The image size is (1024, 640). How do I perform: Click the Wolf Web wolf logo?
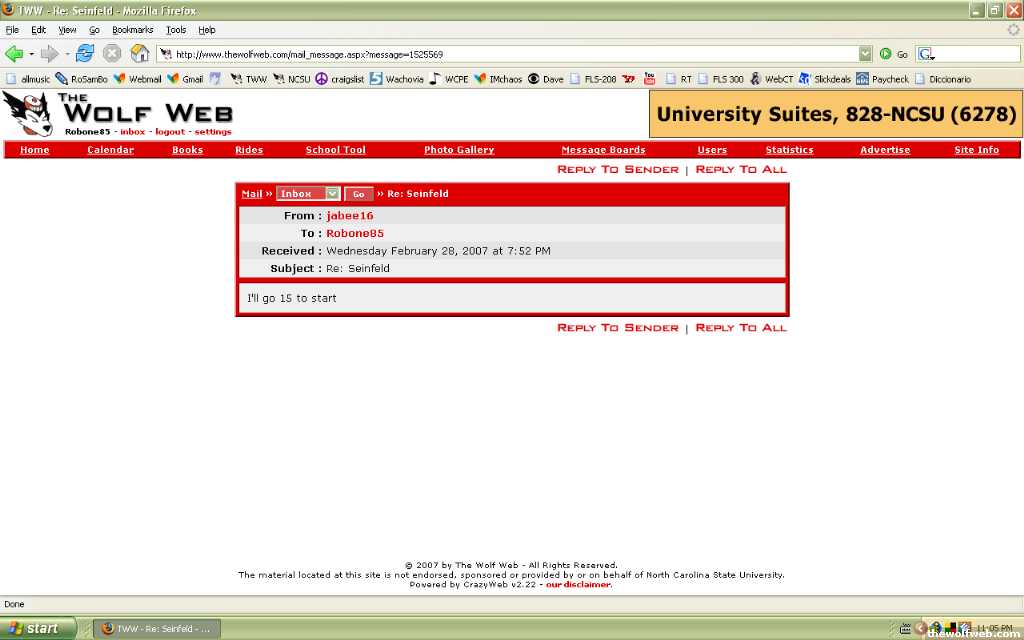click(x=27, y=114)
